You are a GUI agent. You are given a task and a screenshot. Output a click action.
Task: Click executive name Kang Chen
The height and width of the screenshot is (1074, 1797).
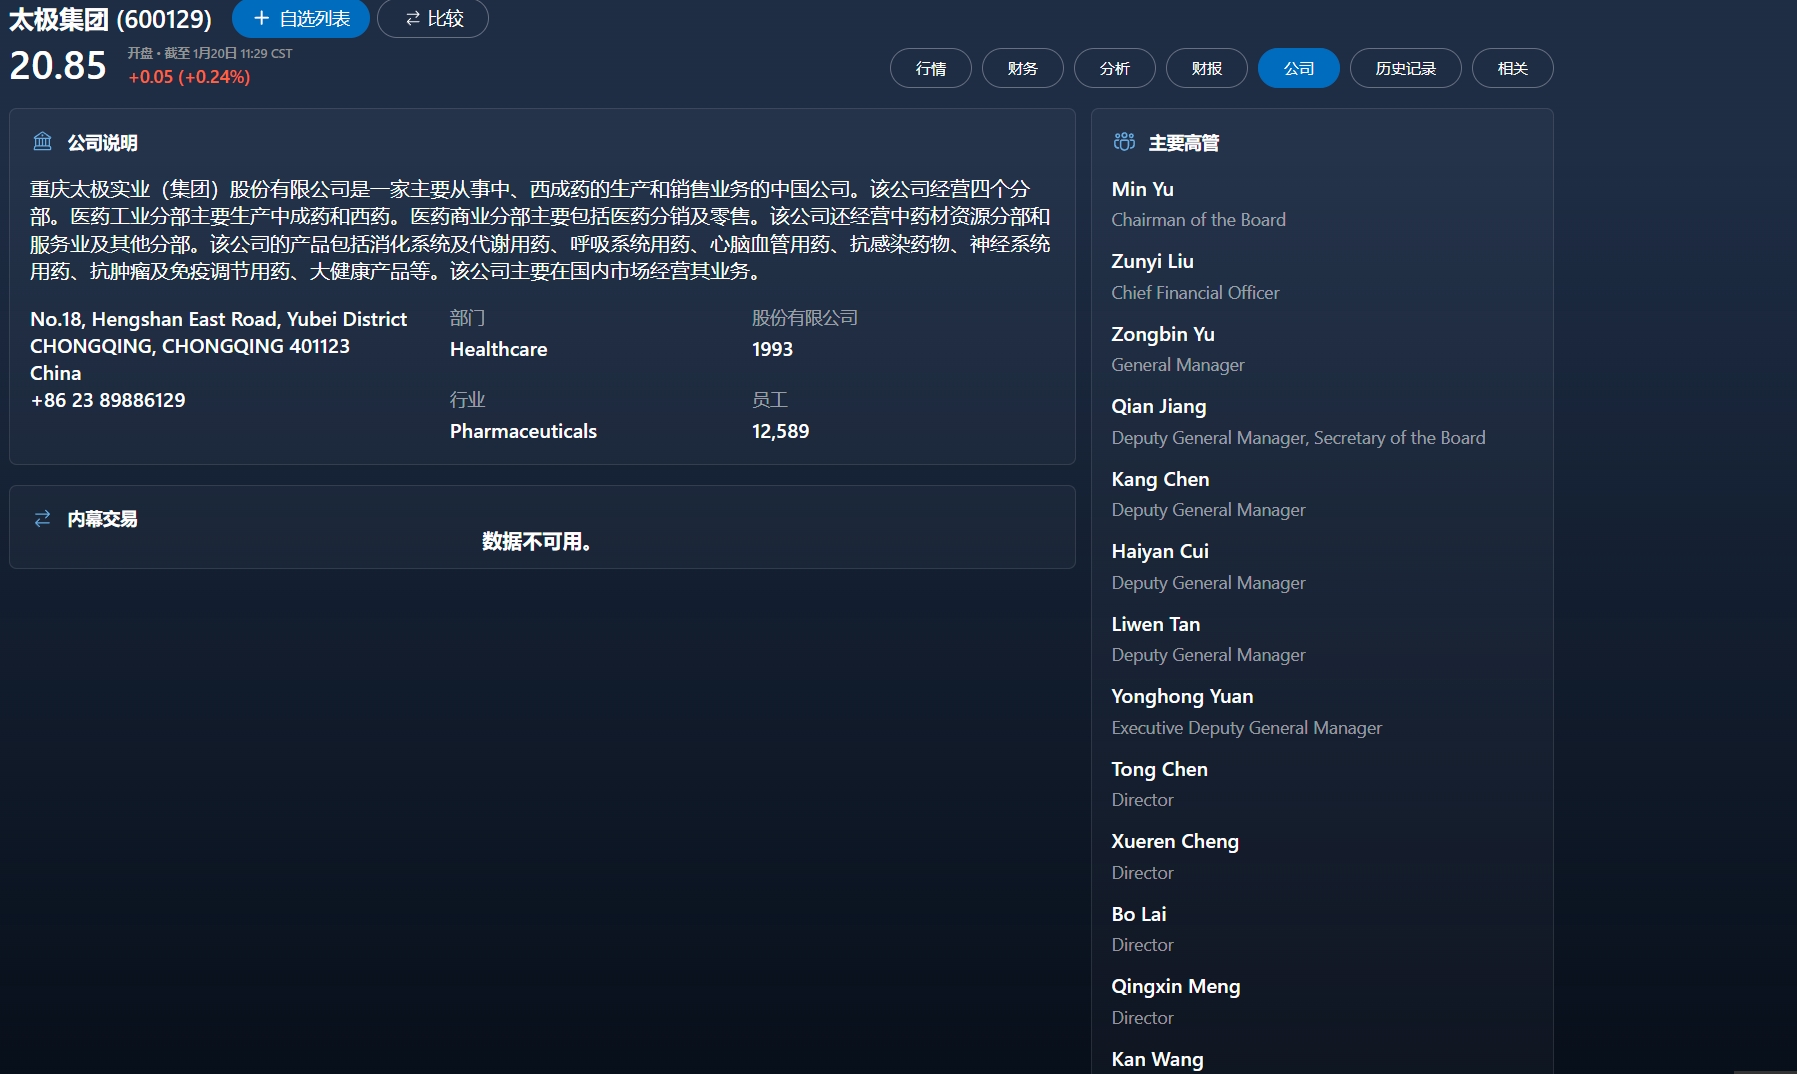pos(1161,479)
